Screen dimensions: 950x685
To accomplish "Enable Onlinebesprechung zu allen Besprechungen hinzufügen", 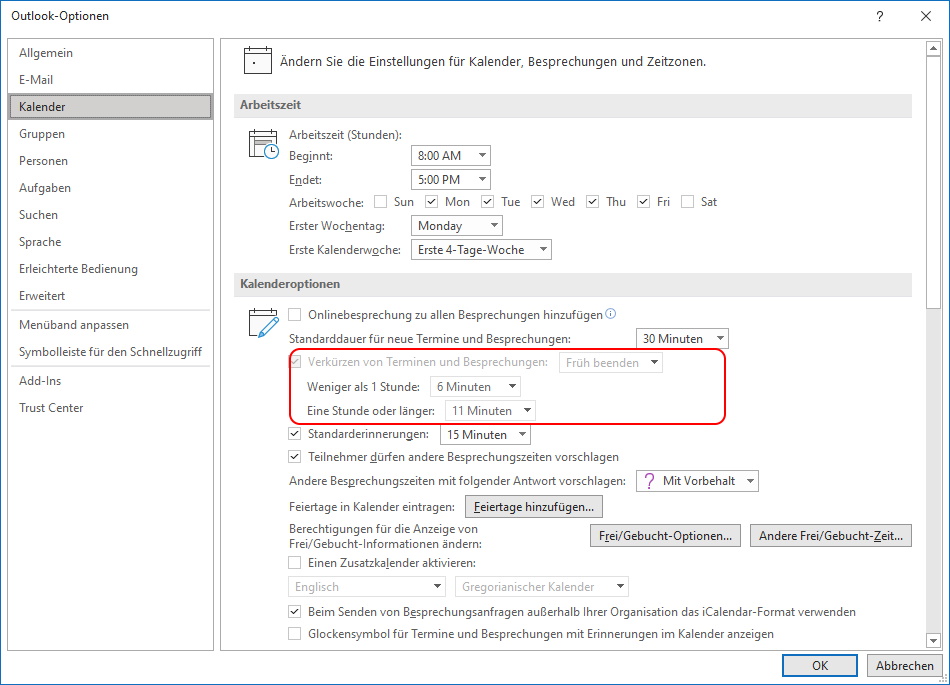I will (x=294, y=314).
